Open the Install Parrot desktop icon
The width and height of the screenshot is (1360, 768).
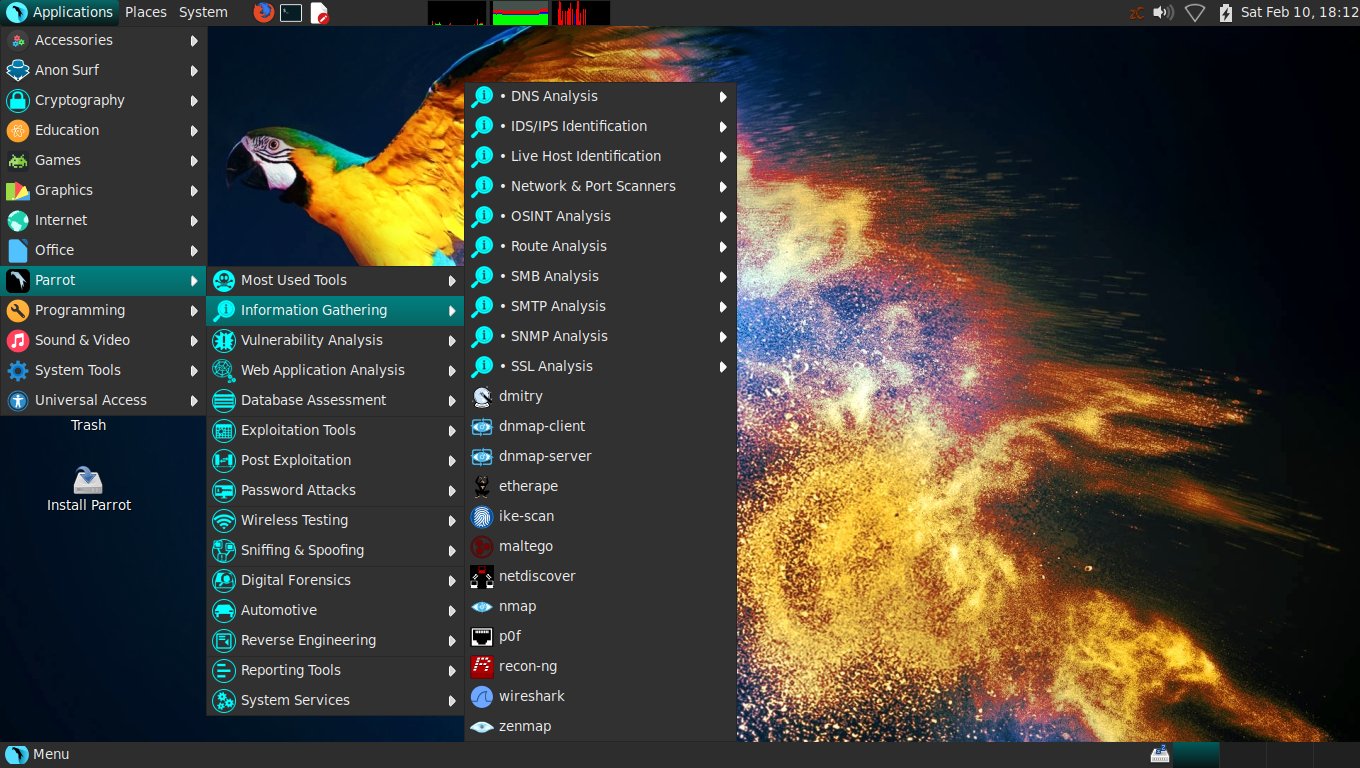pos(89,489)
